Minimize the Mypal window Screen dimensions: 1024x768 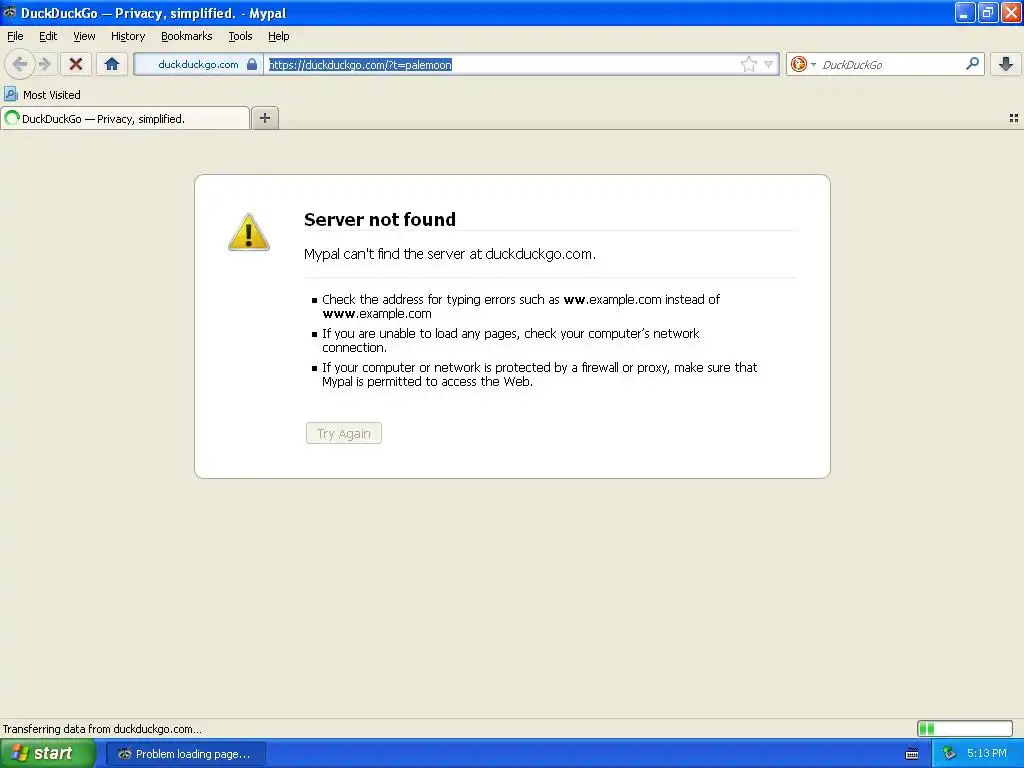pyautogui.click(x=965, y=12)
